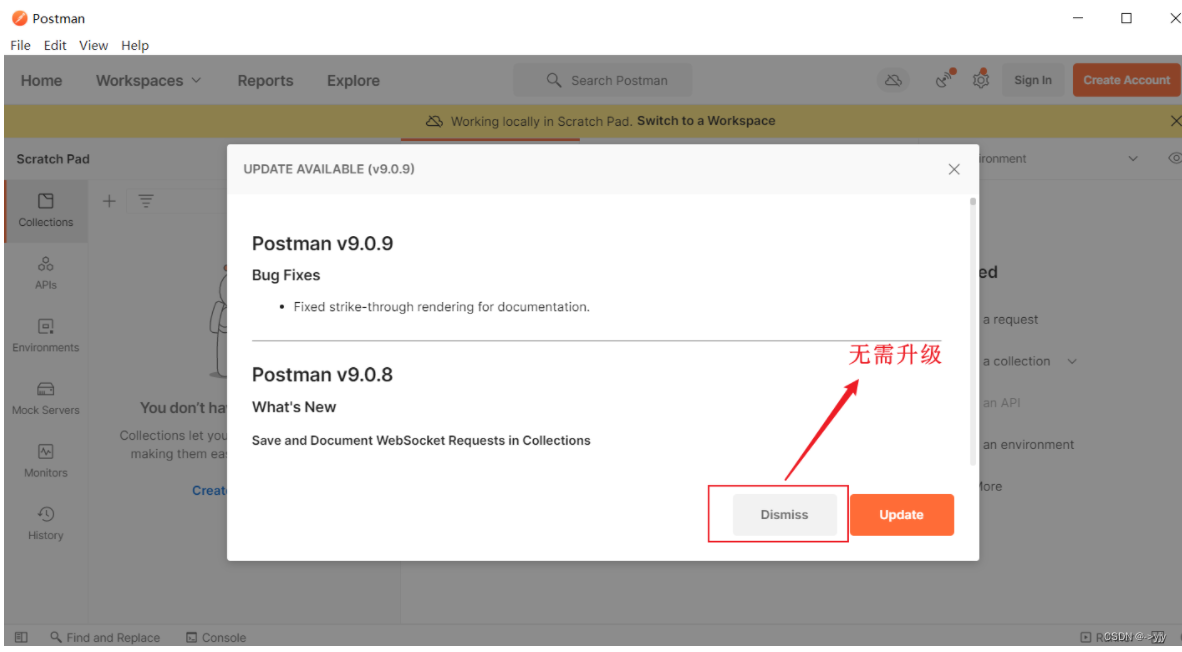Go to the Home tab

pyautogui.click(x=41, y=81)
